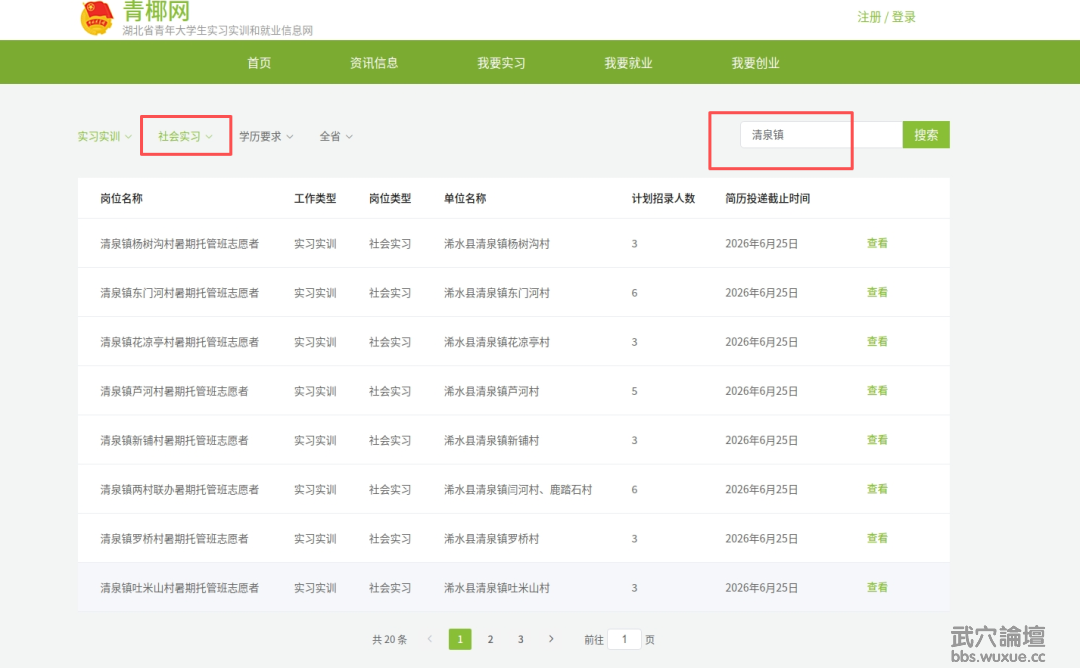Image resolution: width=1080 pixels, height=668 pixels.
Task: Click the 简历投递截止时间 column header
Action: click(767, 198)
